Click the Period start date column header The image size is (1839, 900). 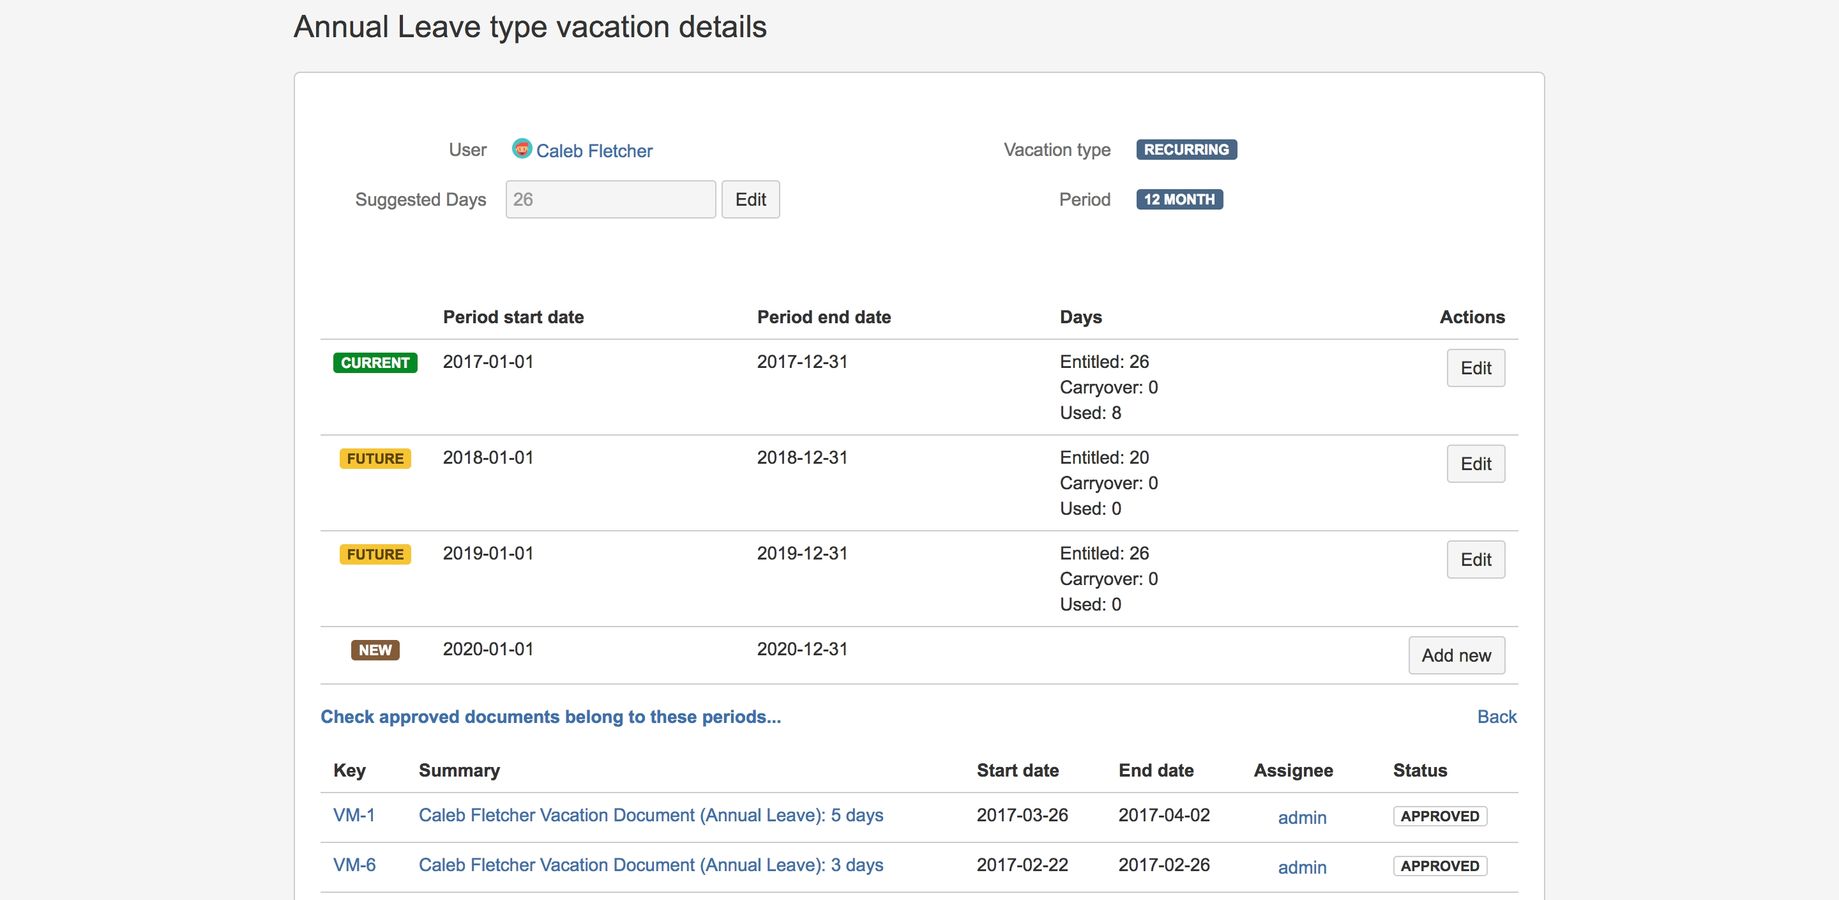pos(513,317)
